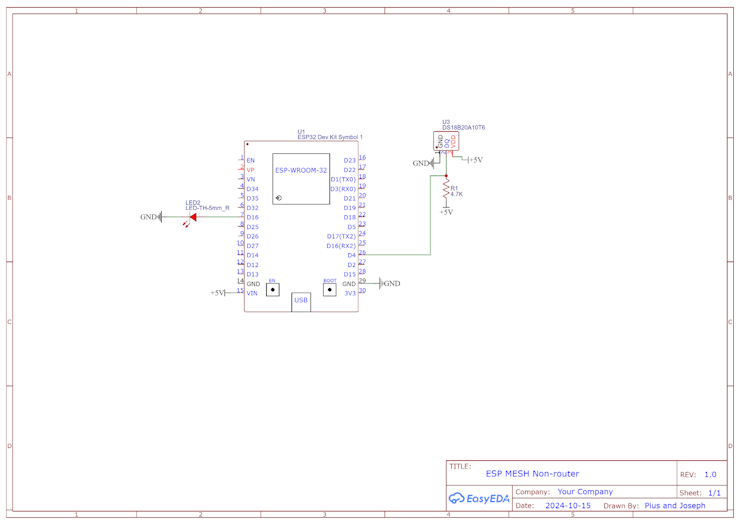Click the D18 pin label

tap(350, 217)
